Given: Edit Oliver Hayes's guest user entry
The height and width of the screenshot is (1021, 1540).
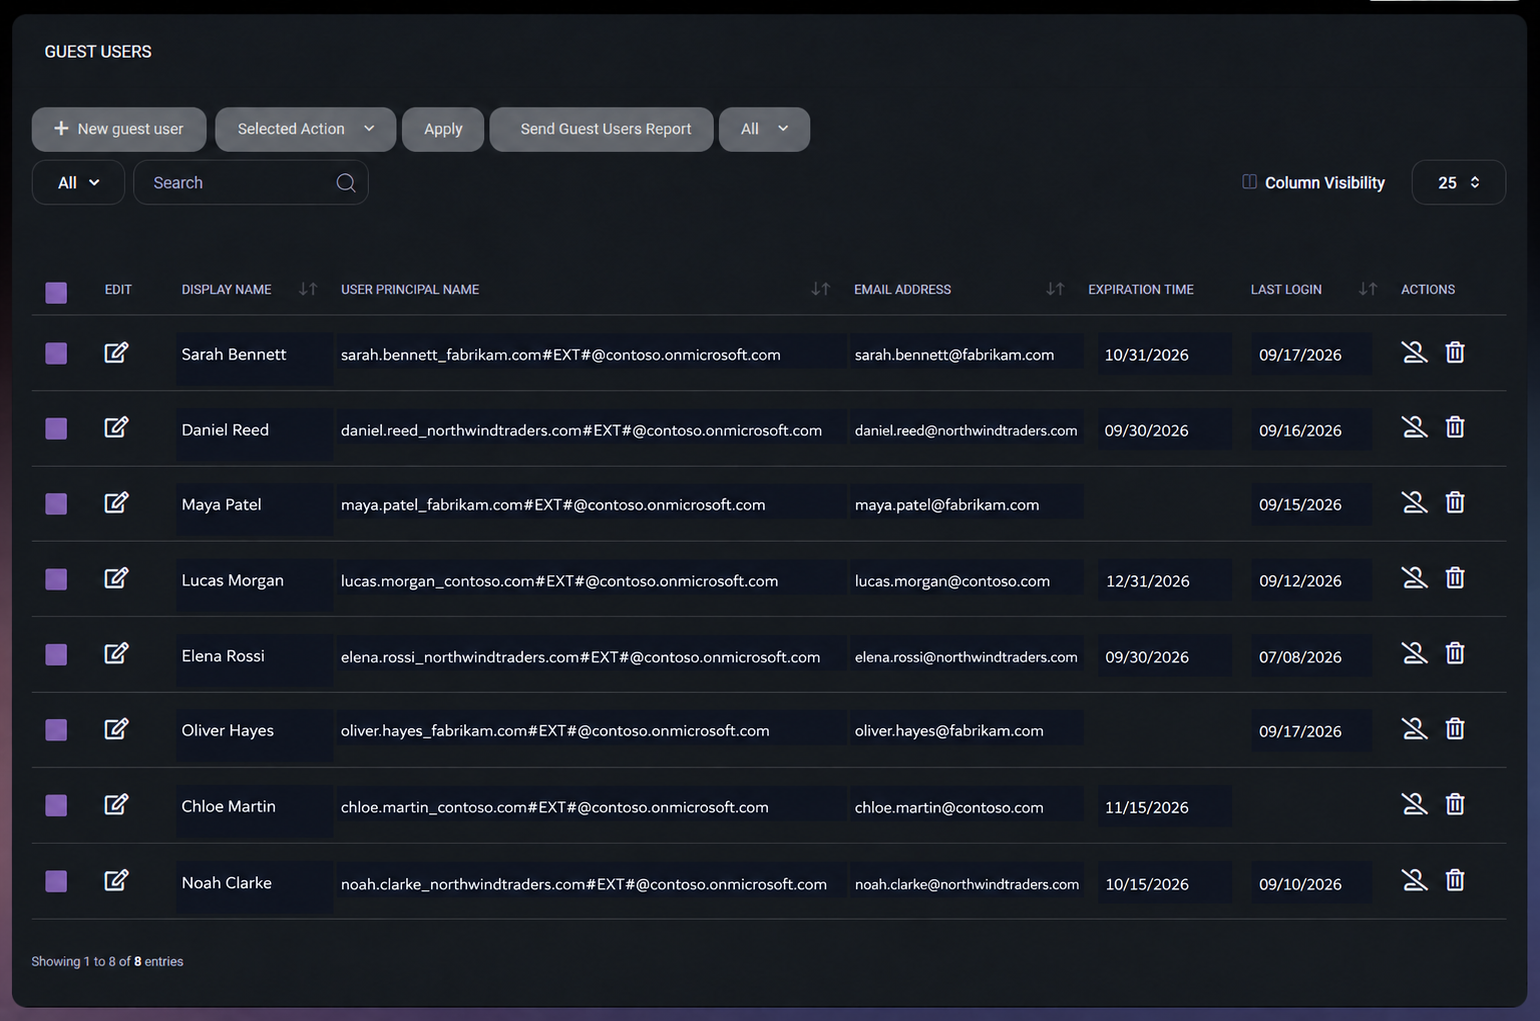Looking at the screenshot, I should (x=116, y=728).
